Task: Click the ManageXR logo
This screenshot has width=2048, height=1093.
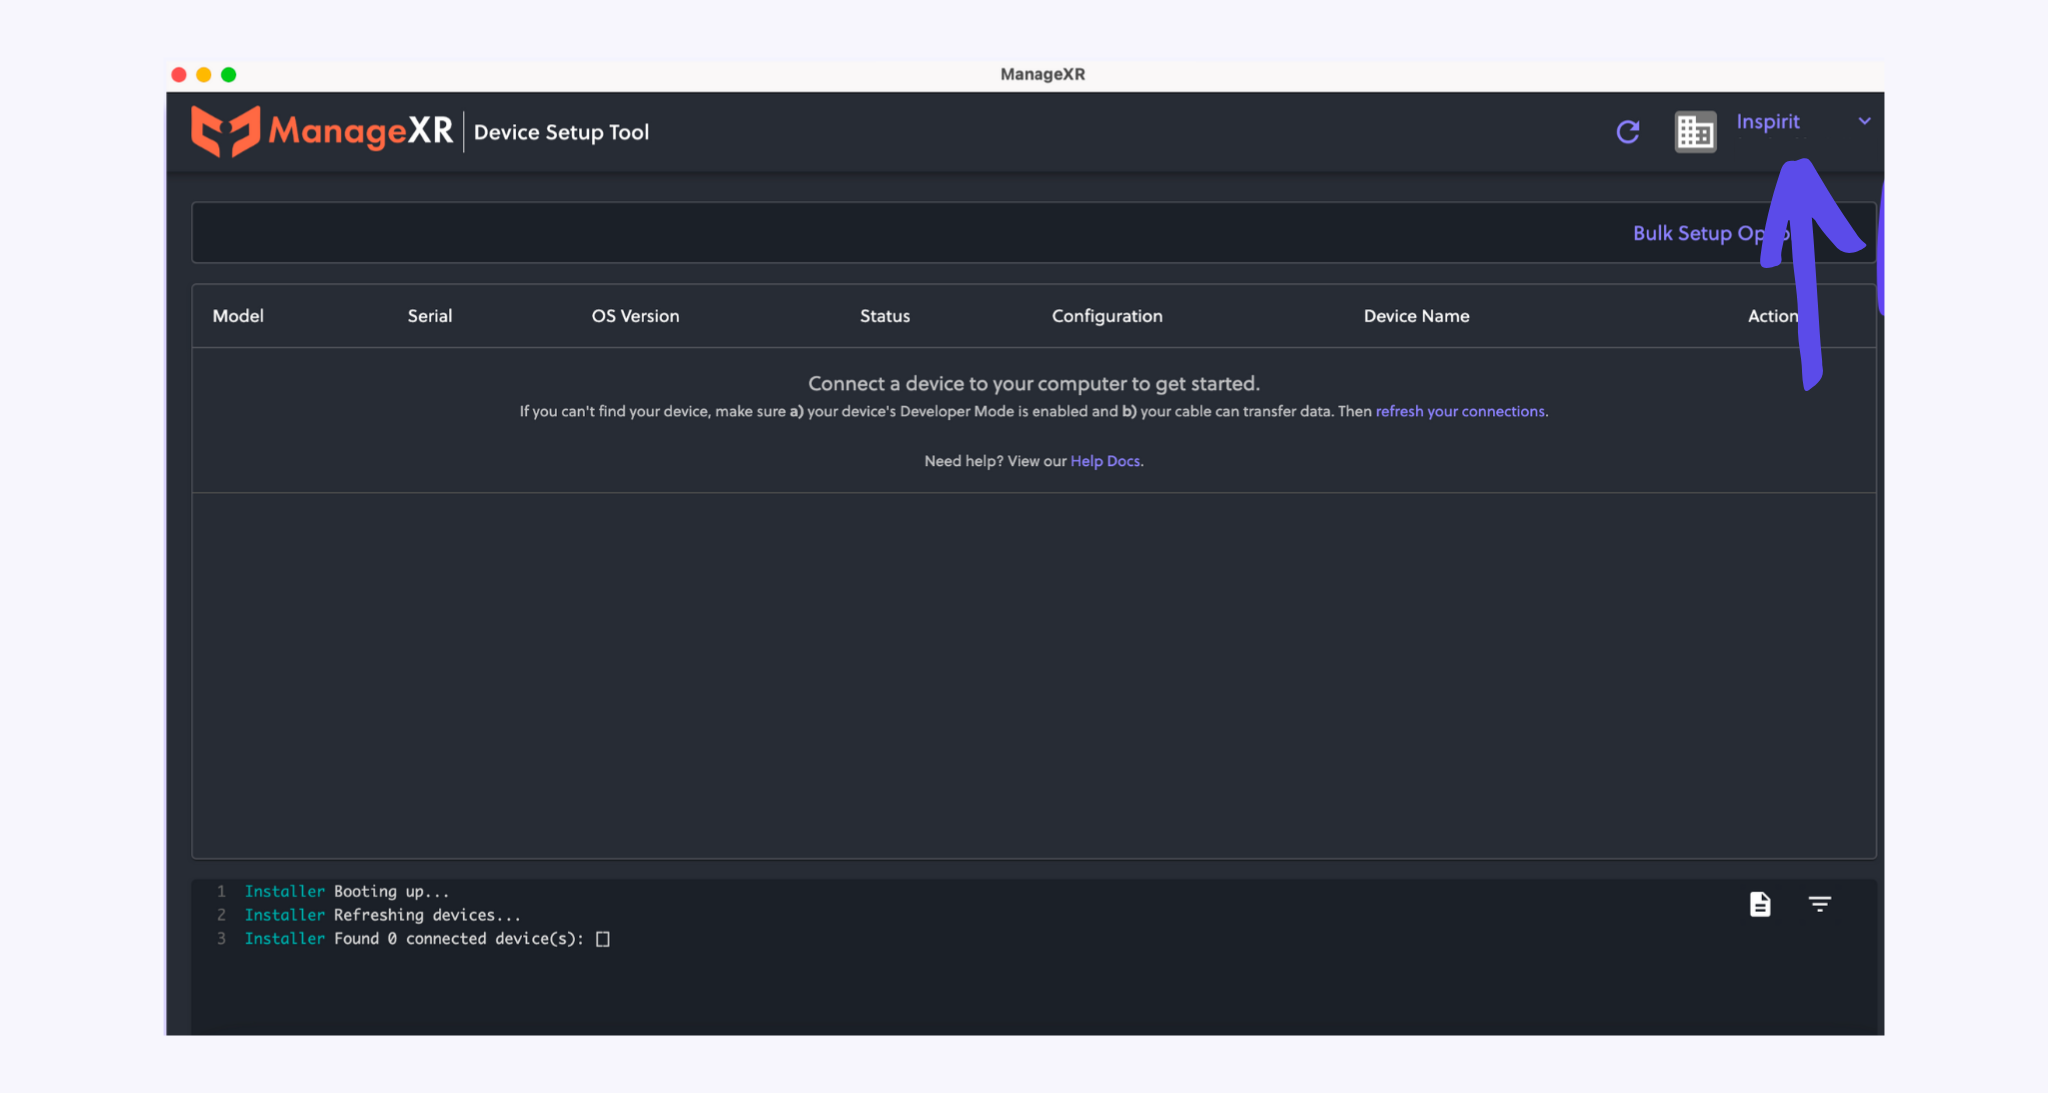Action: [322, 132]
